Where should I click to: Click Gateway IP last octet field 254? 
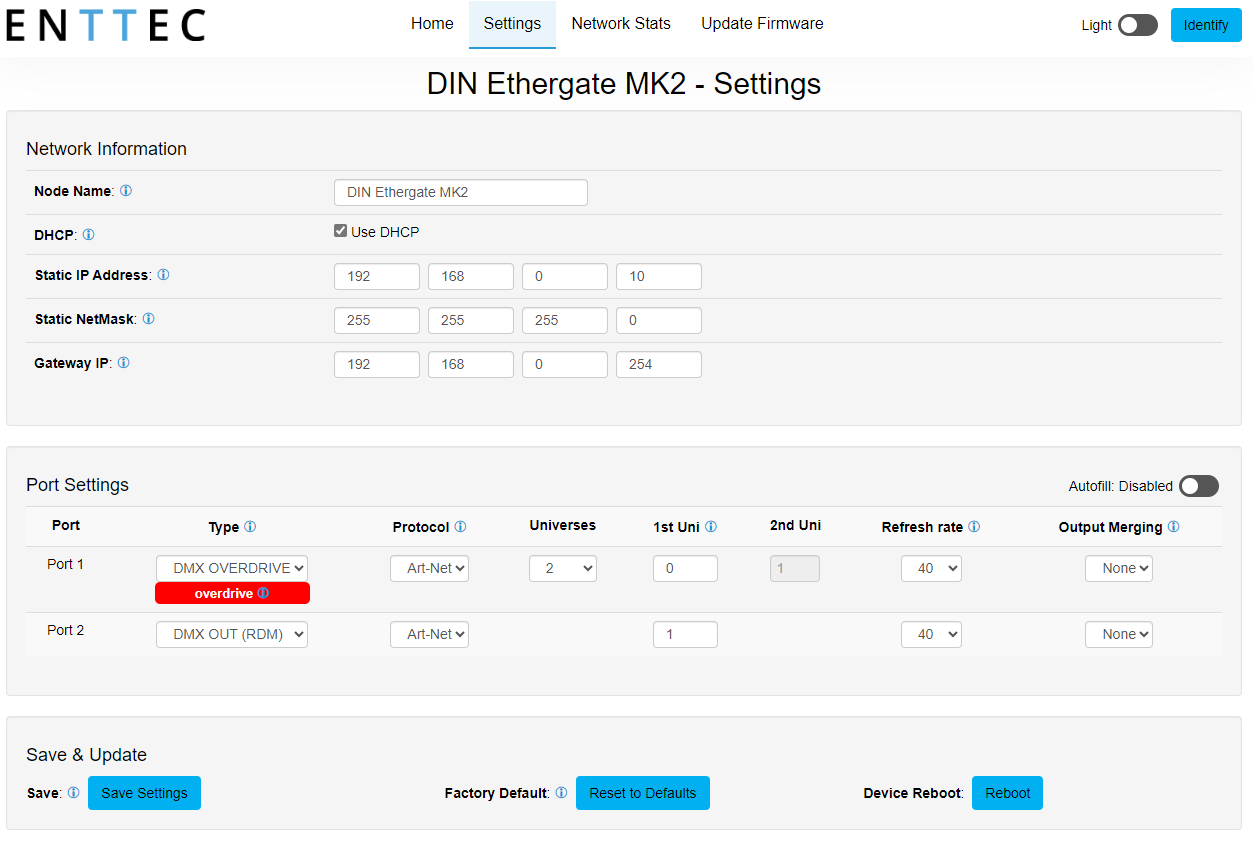[659, 364]
